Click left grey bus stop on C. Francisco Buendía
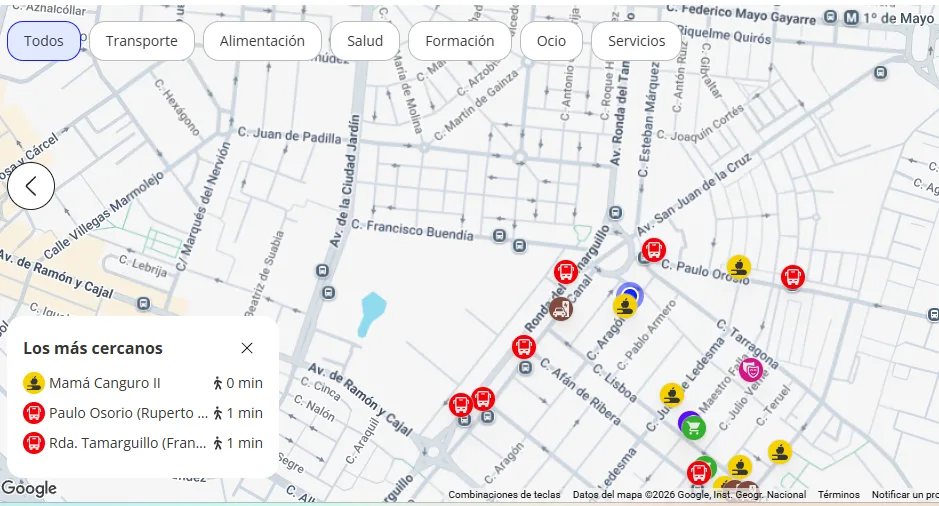939x506 pixels. (x=499, y=236)
